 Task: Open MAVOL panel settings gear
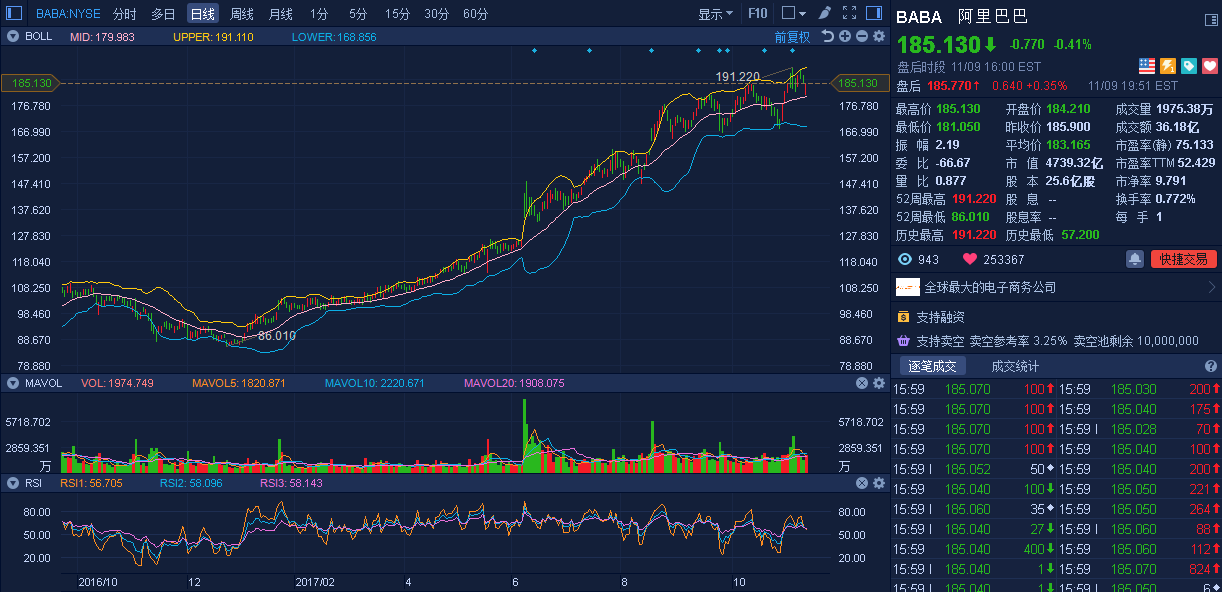(879, 383)
